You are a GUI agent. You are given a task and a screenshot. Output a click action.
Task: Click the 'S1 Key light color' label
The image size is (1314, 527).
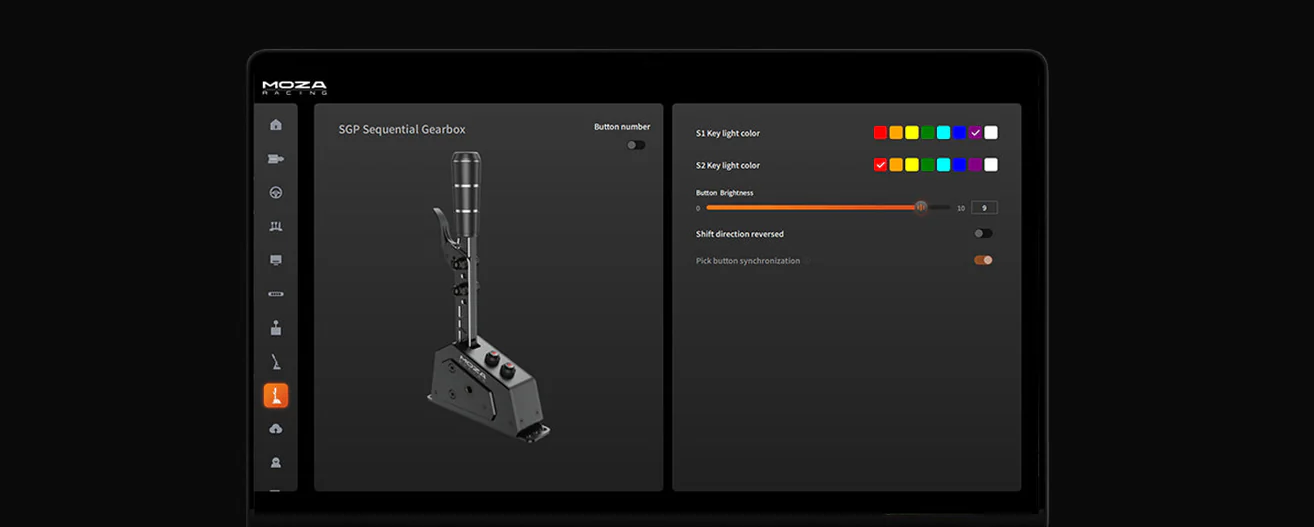click(728, 133)
